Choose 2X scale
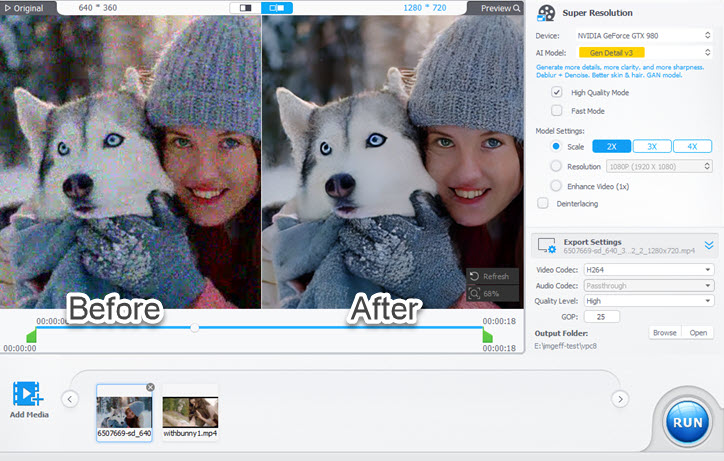The image size is (724, 461). [x=611, y=146]
